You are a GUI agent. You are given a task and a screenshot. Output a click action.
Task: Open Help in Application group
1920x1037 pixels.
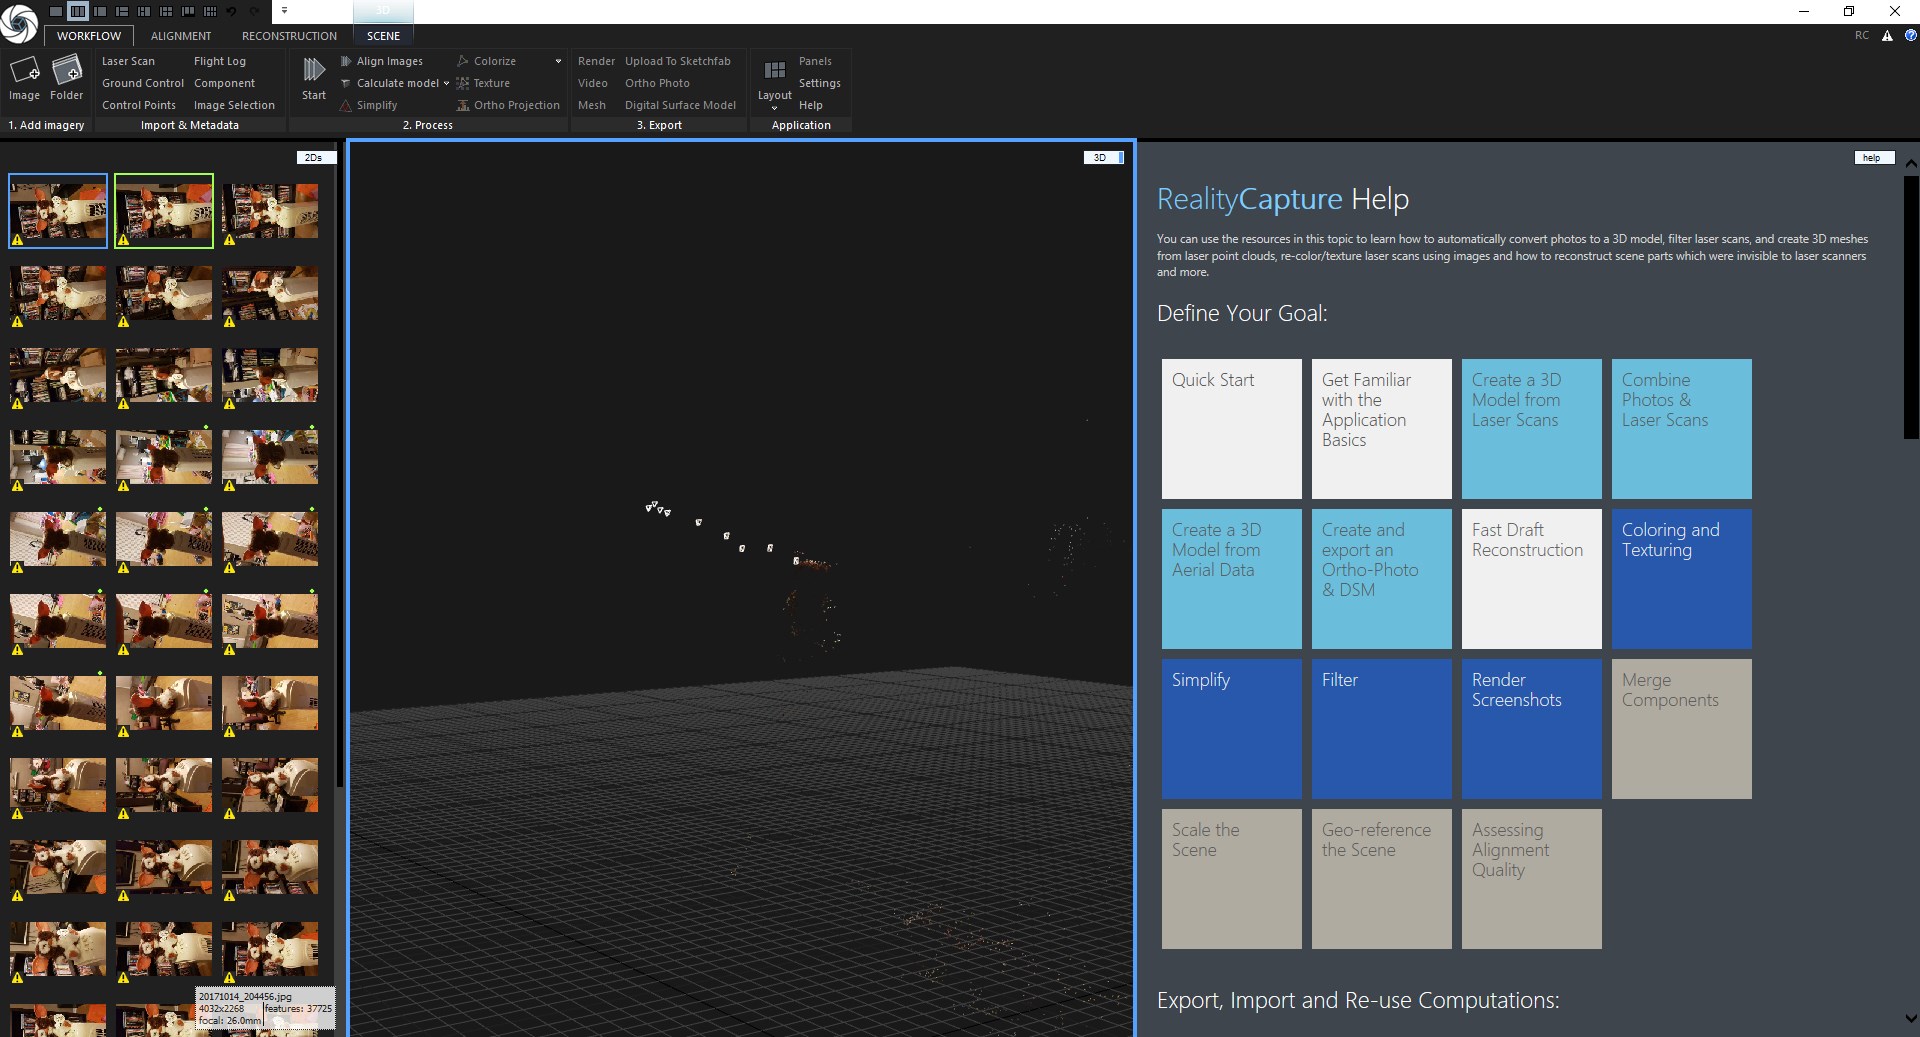(810, 105)
